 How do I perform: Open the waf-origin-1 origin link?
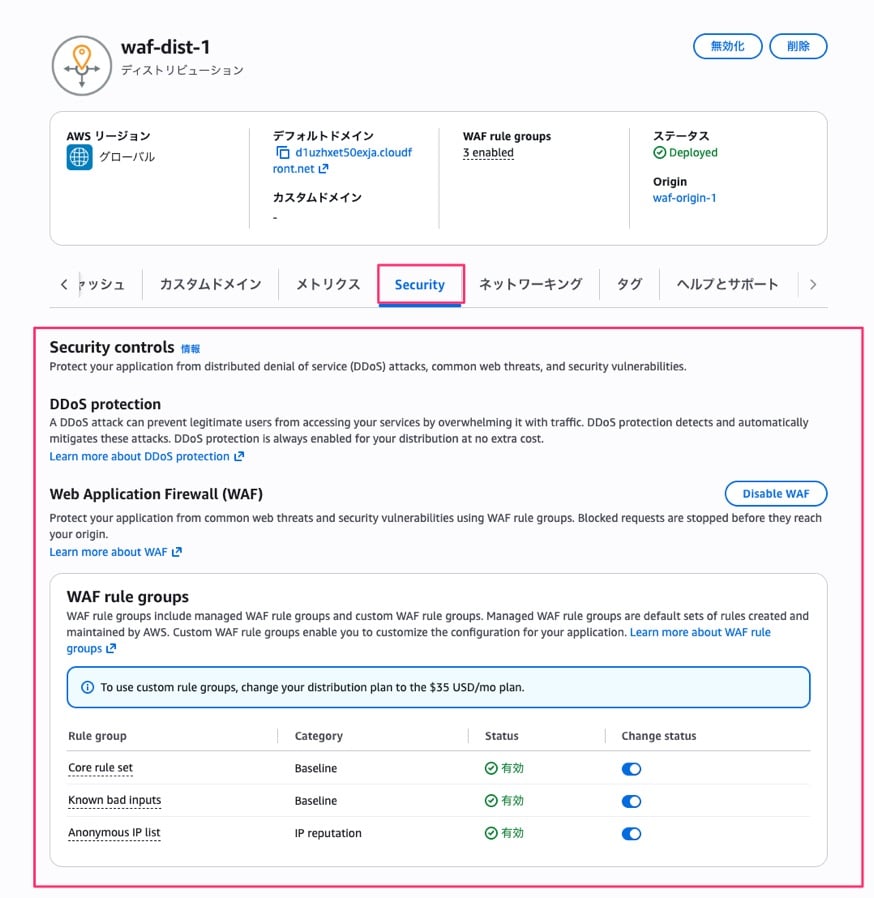(x=684, y=198)
